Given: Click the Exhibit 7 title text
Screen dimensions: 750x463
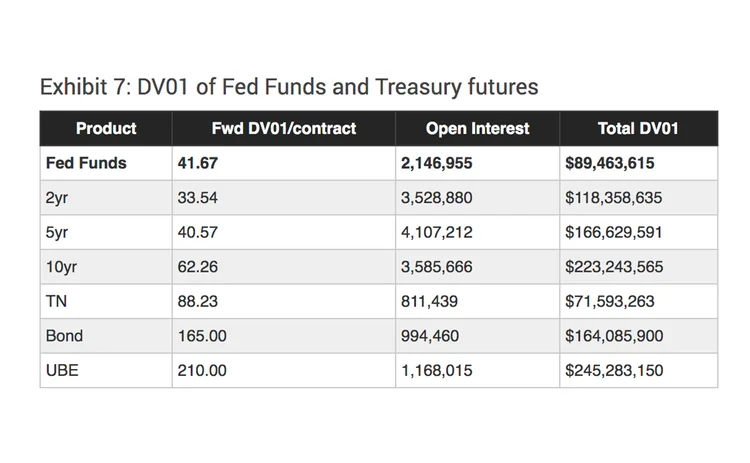Looking at the screenshot, I should [x=288, y=87].
